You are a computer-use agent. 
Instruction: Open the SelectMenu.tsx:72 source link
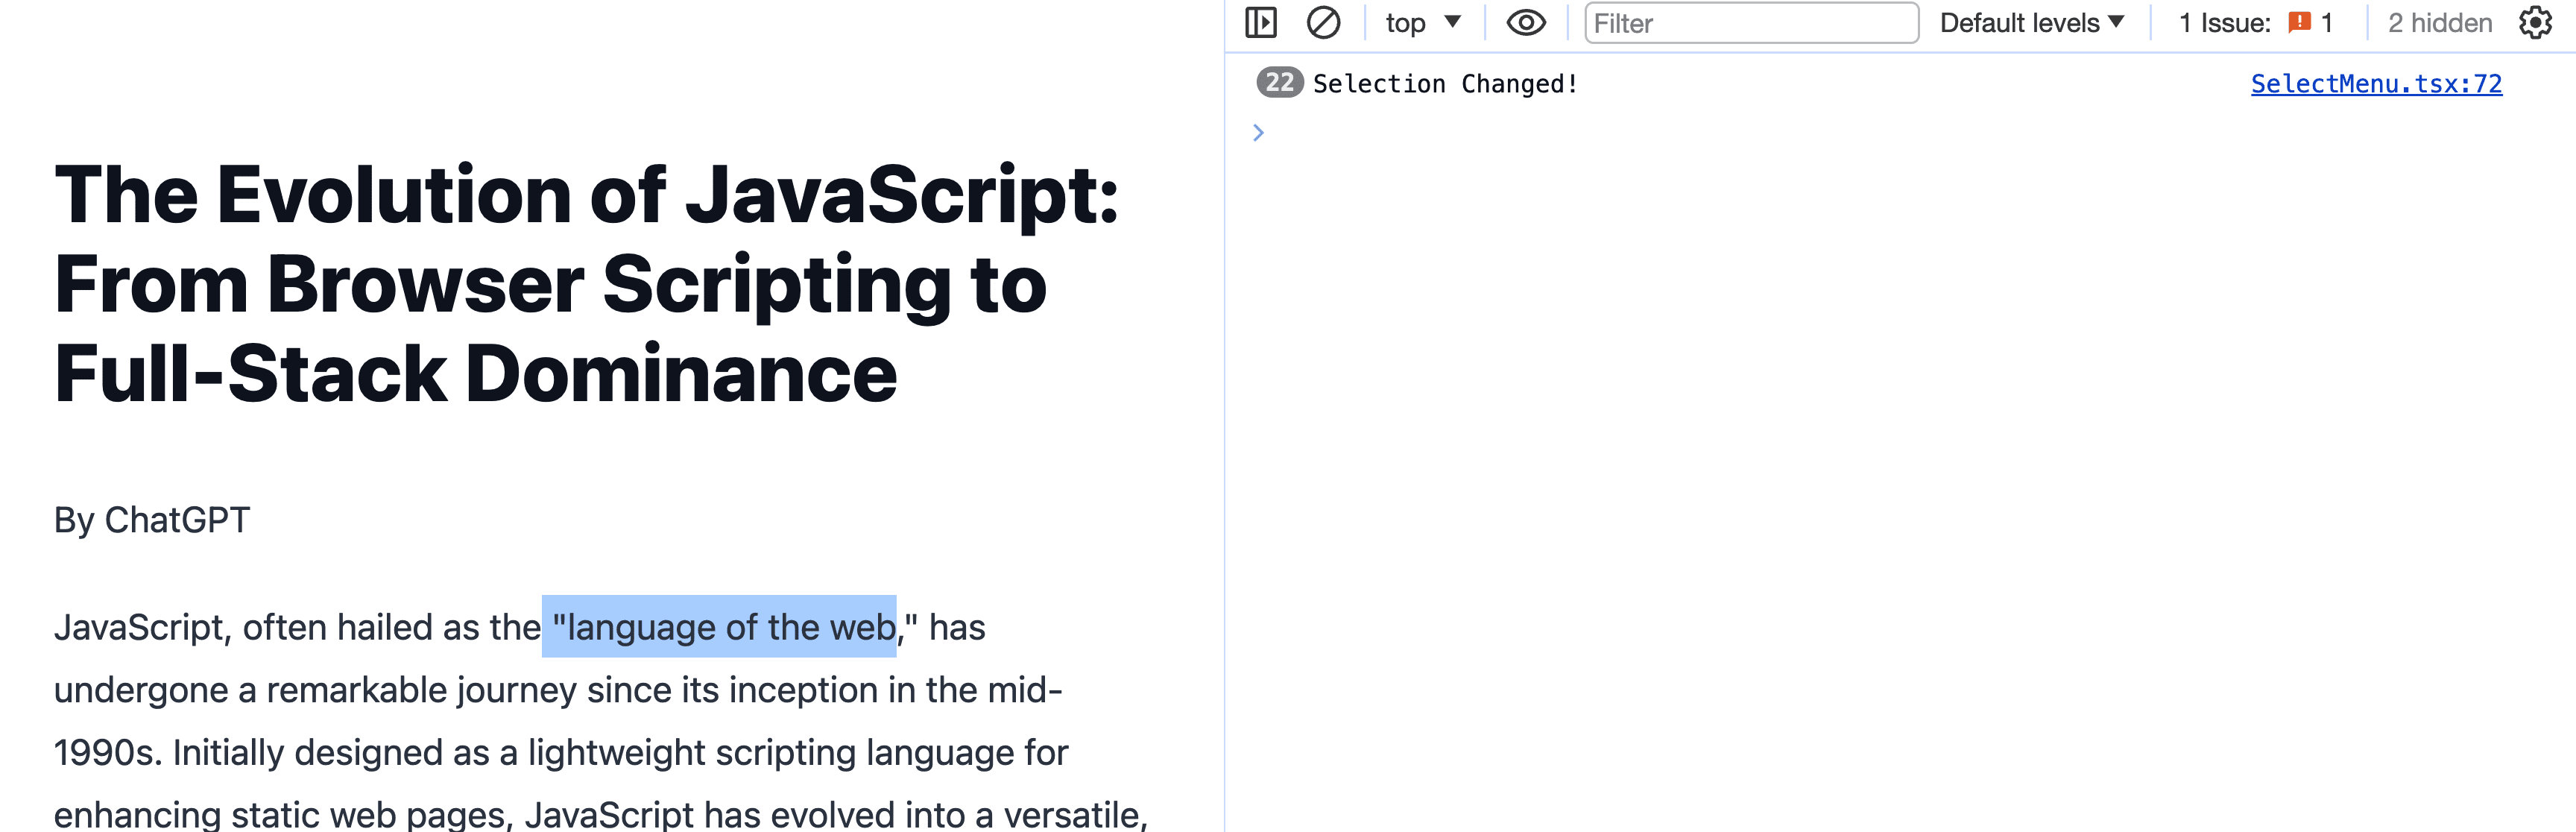pos(2376,84)
